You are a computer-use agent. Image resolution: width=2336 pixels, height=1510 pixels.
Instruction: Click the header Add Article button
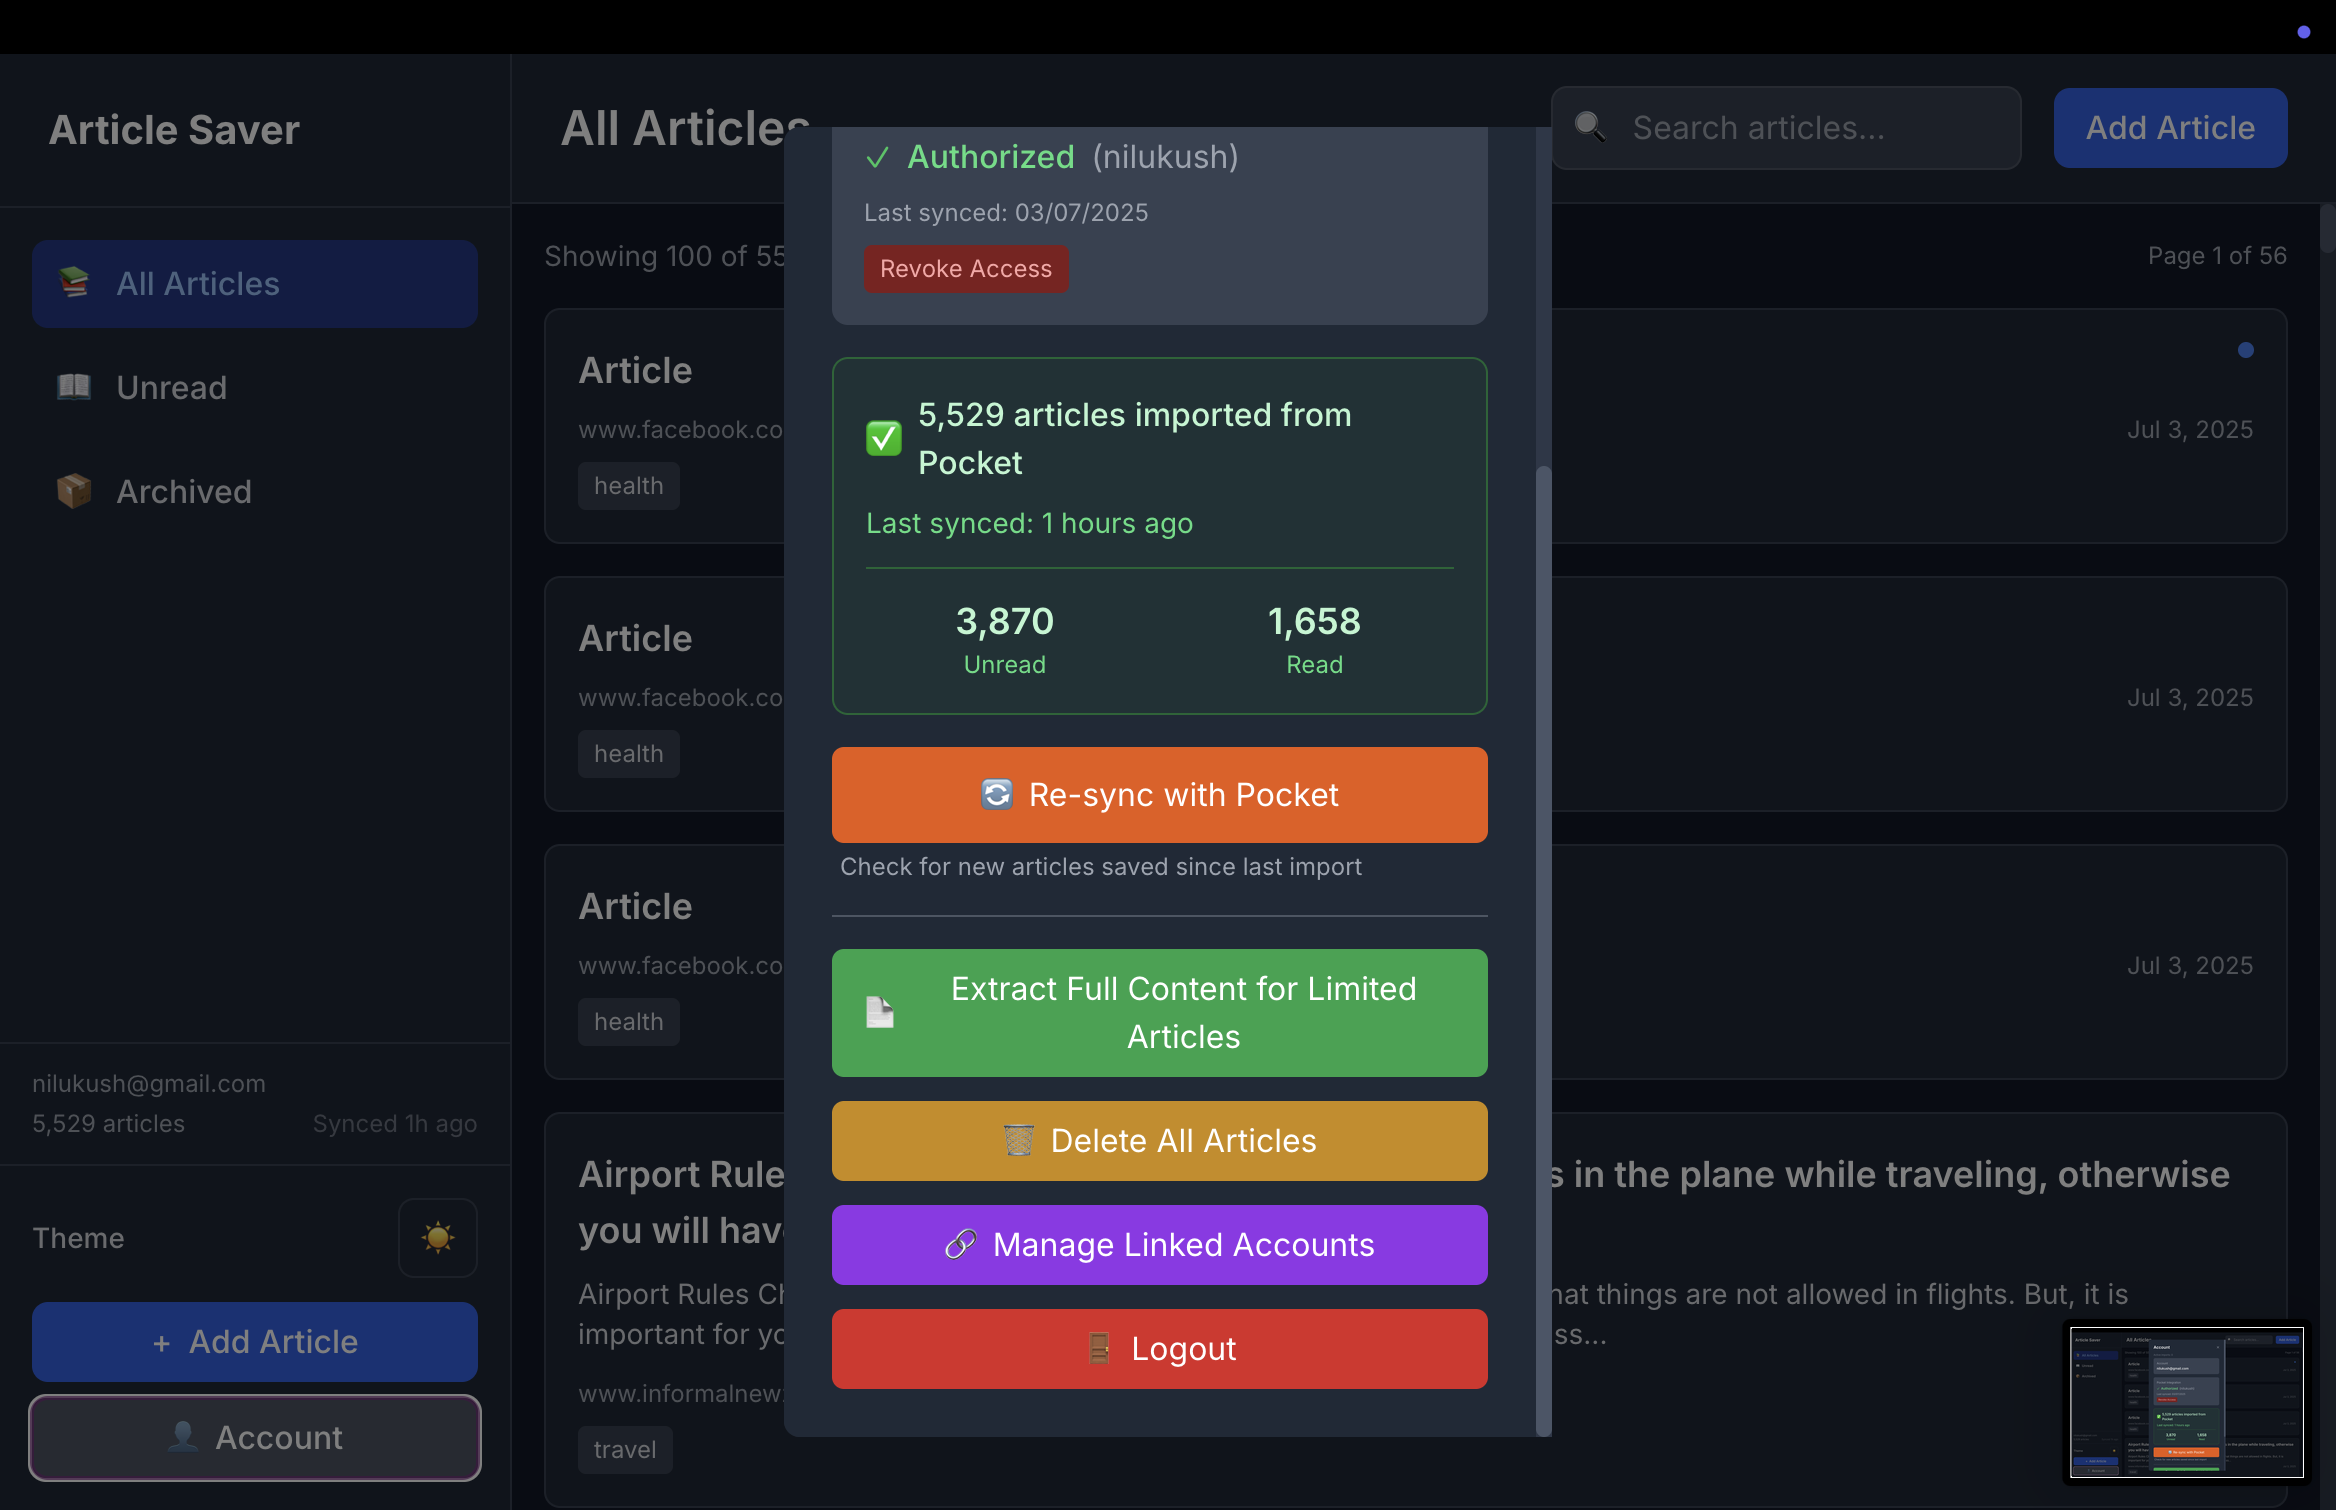tap(2170, 128)
